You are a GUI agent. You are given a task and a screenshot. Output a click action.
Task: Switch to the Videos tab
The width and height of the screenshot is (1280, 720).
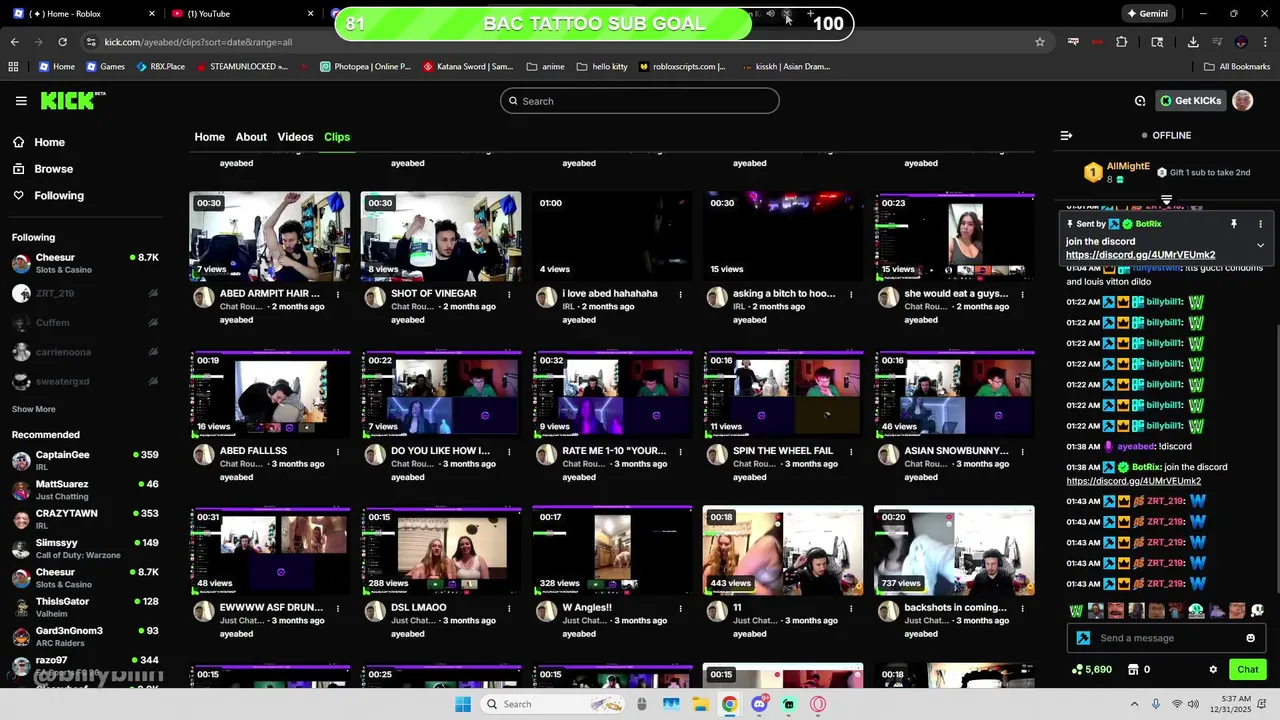[x=295, y=137]
